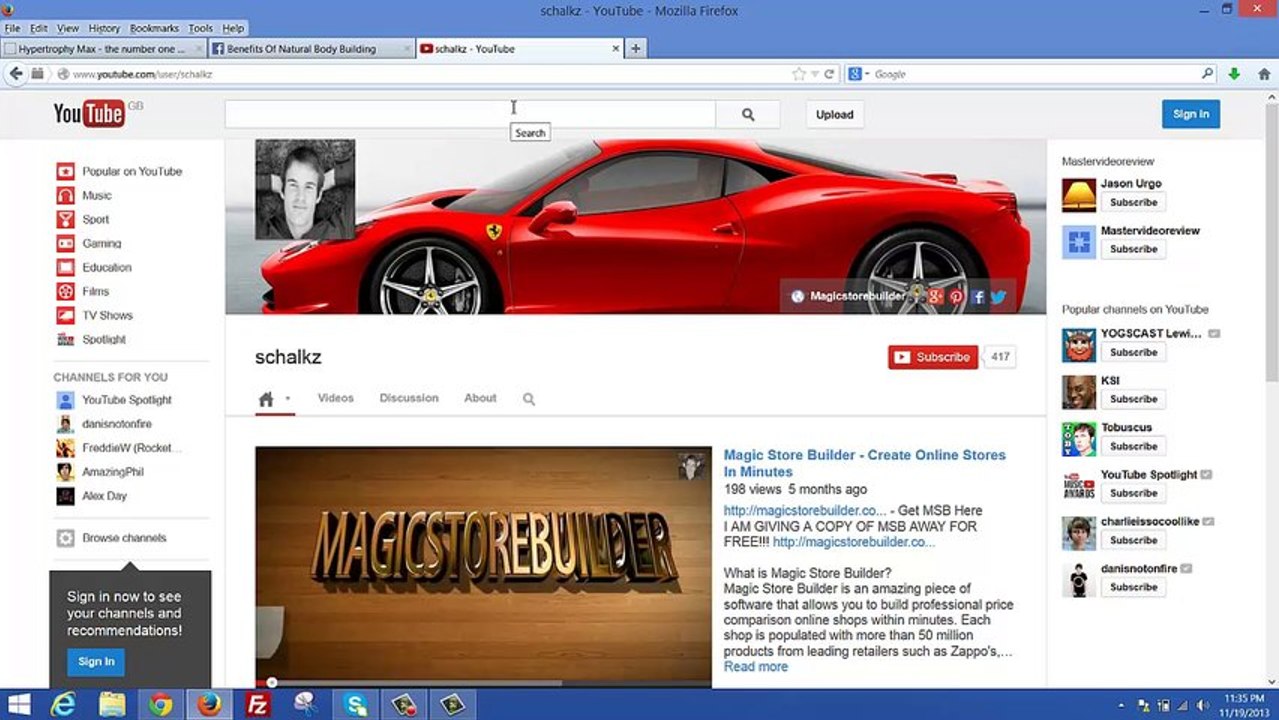Subscribe to Jason Urgo

pyautogui.click(x=1133, y=202)
